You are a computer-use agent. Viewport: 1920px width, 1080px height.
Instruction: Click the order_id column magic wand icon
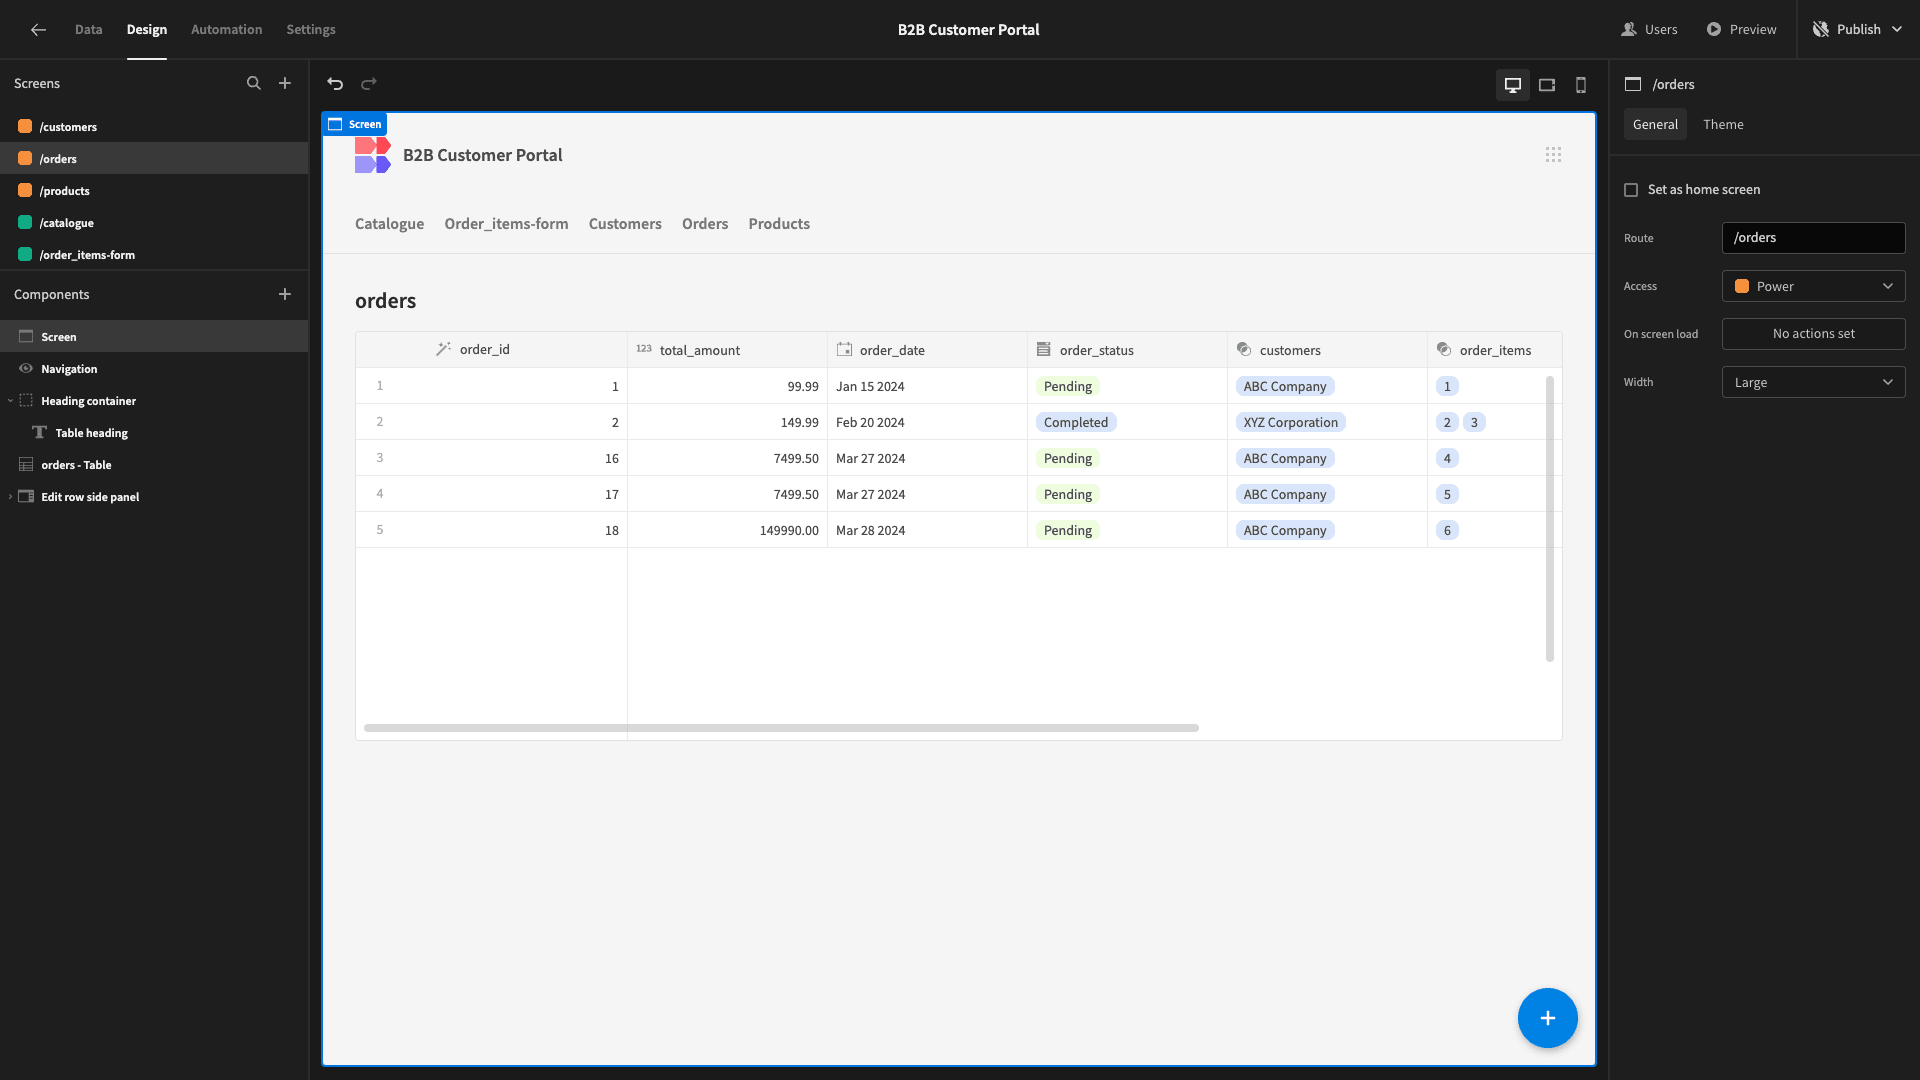[443, 349]
